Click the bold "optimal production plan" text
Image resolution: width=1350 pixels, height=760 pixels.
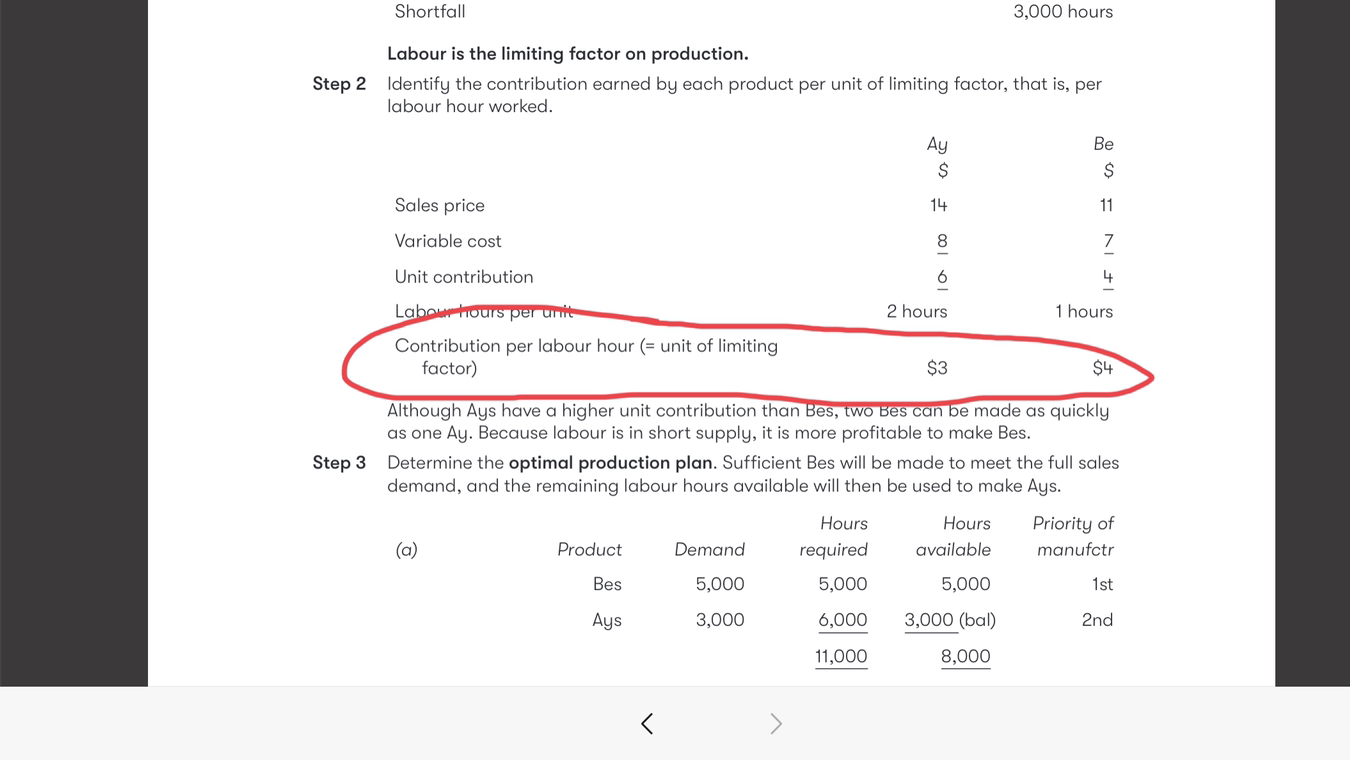point(610,463)
